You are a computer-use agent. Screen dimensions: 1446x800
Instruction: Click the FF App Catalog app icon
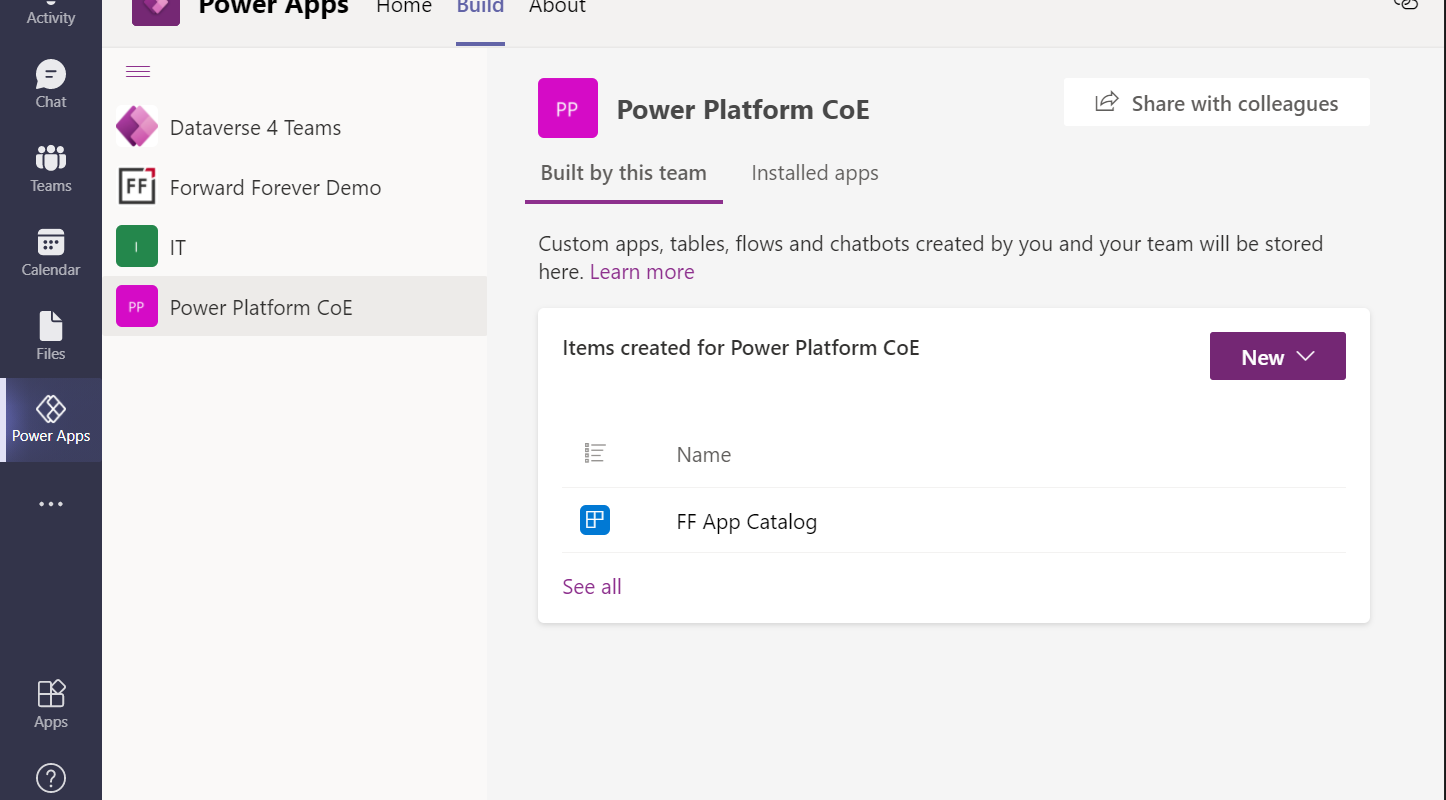click(595, 520)
